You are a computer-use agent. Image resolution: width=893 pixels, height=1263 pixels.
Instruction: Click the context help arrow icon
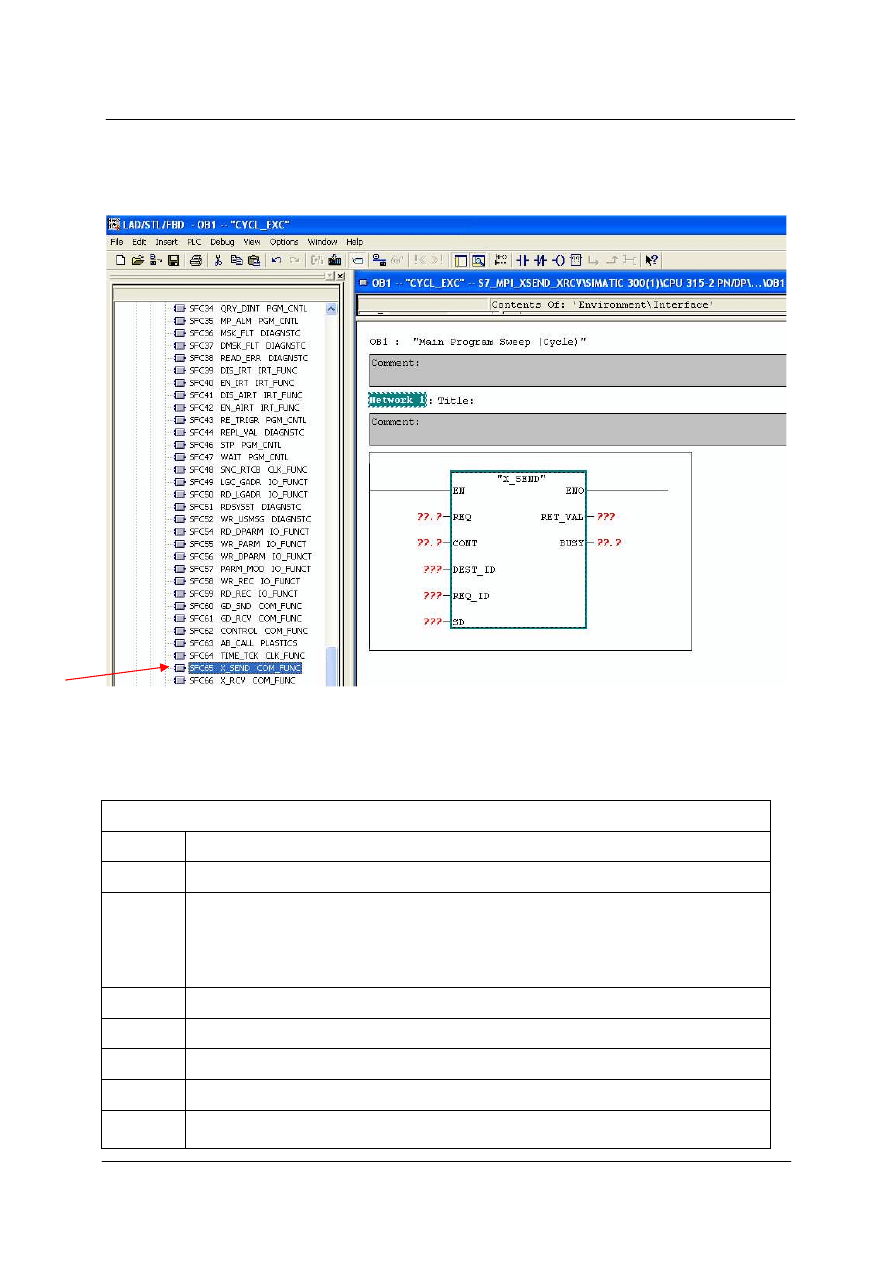coord(651,260)
